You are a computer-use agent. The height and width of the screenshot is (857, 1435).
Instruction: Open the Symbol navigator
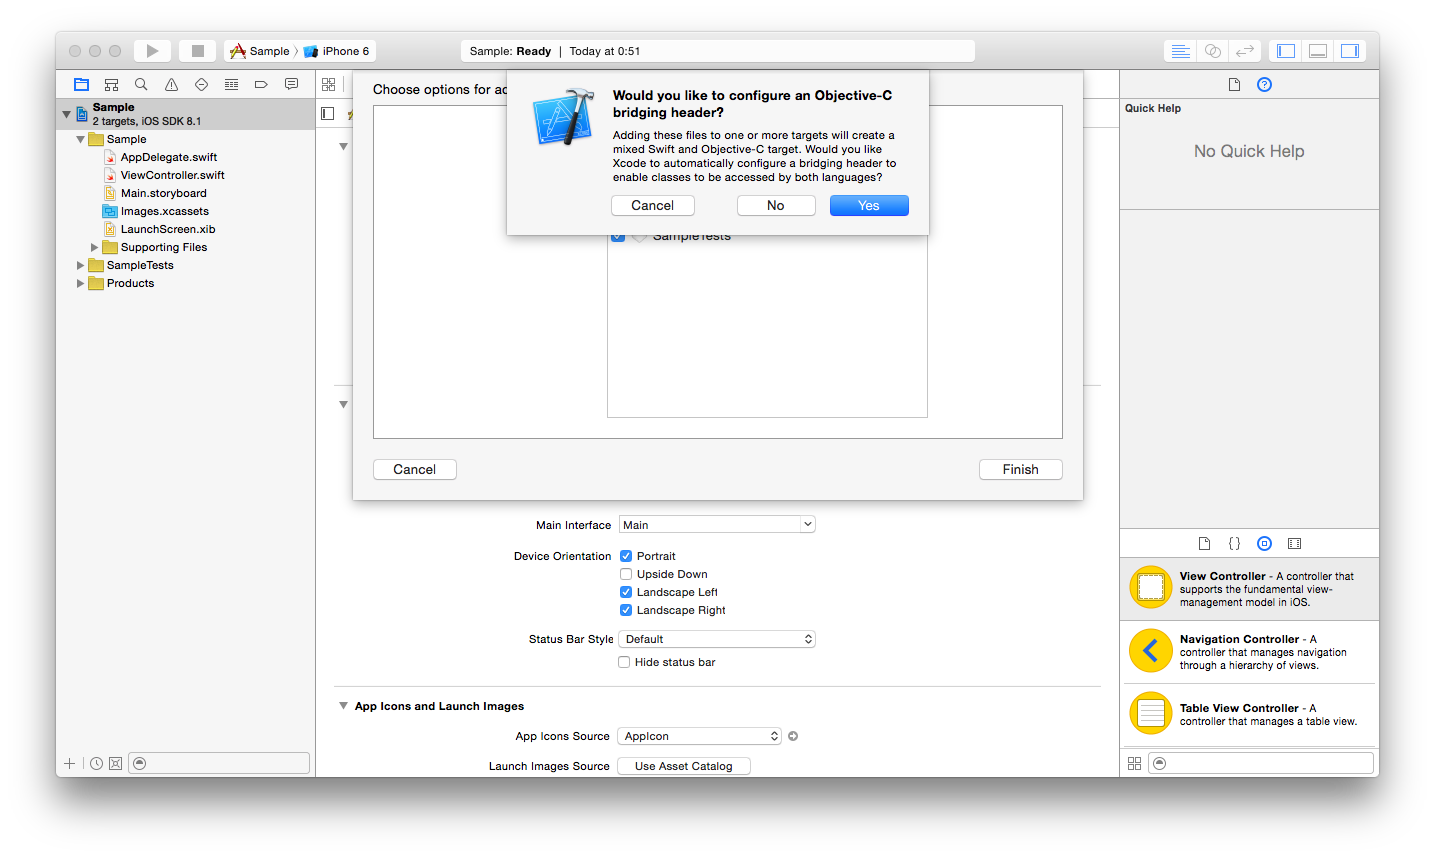point(111,84)
